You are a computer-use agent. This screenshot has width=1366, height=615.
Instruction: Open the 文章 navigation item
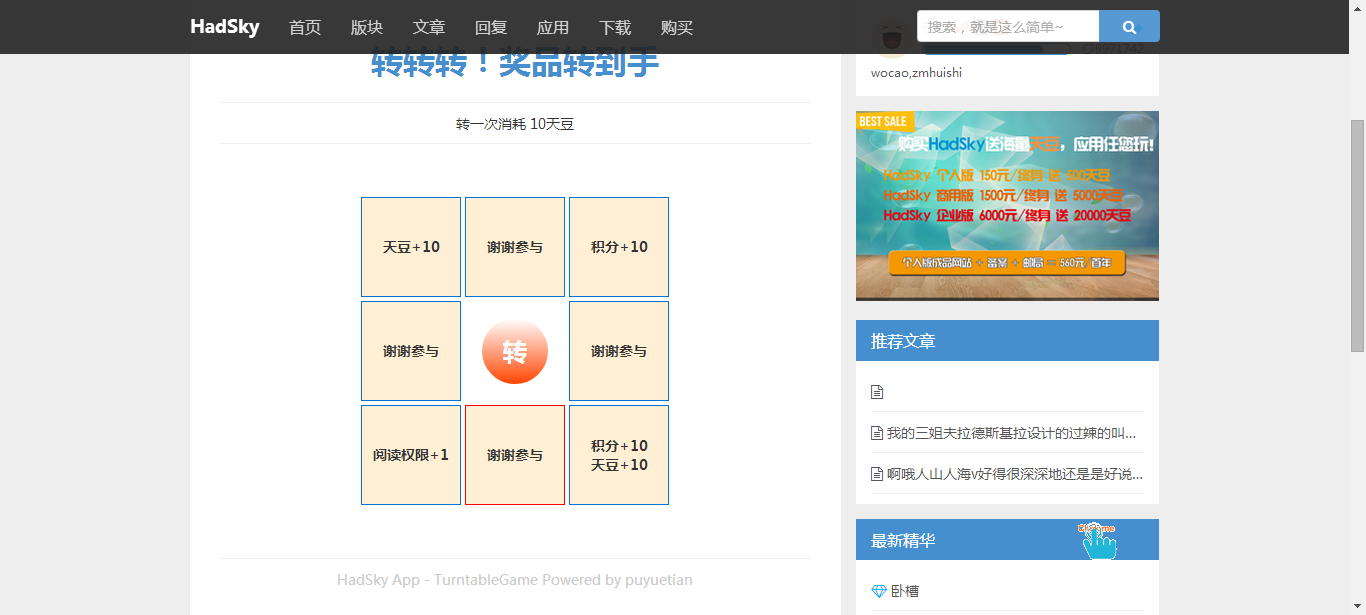click(429, 27)
